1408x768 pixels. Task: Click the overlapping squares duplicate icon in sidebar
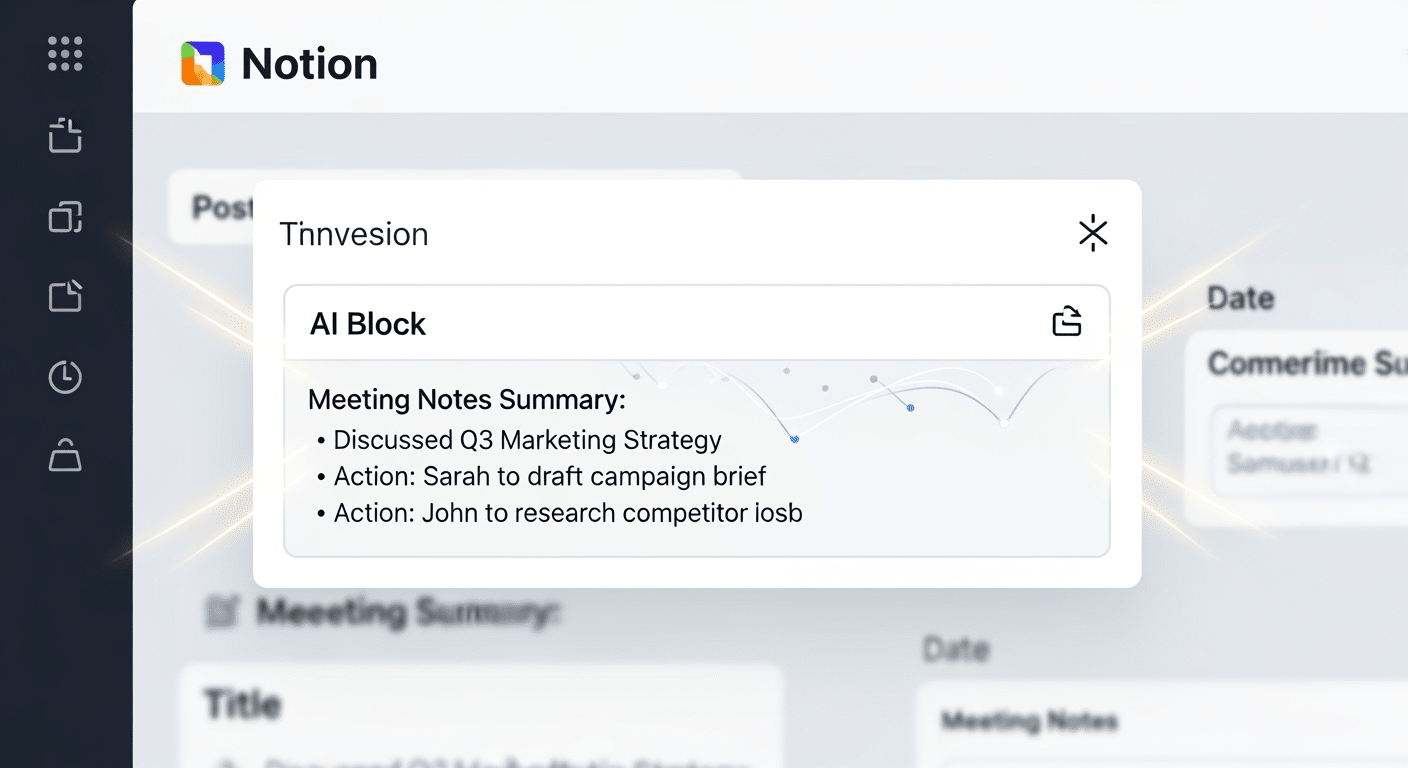[x=65, y=217]
